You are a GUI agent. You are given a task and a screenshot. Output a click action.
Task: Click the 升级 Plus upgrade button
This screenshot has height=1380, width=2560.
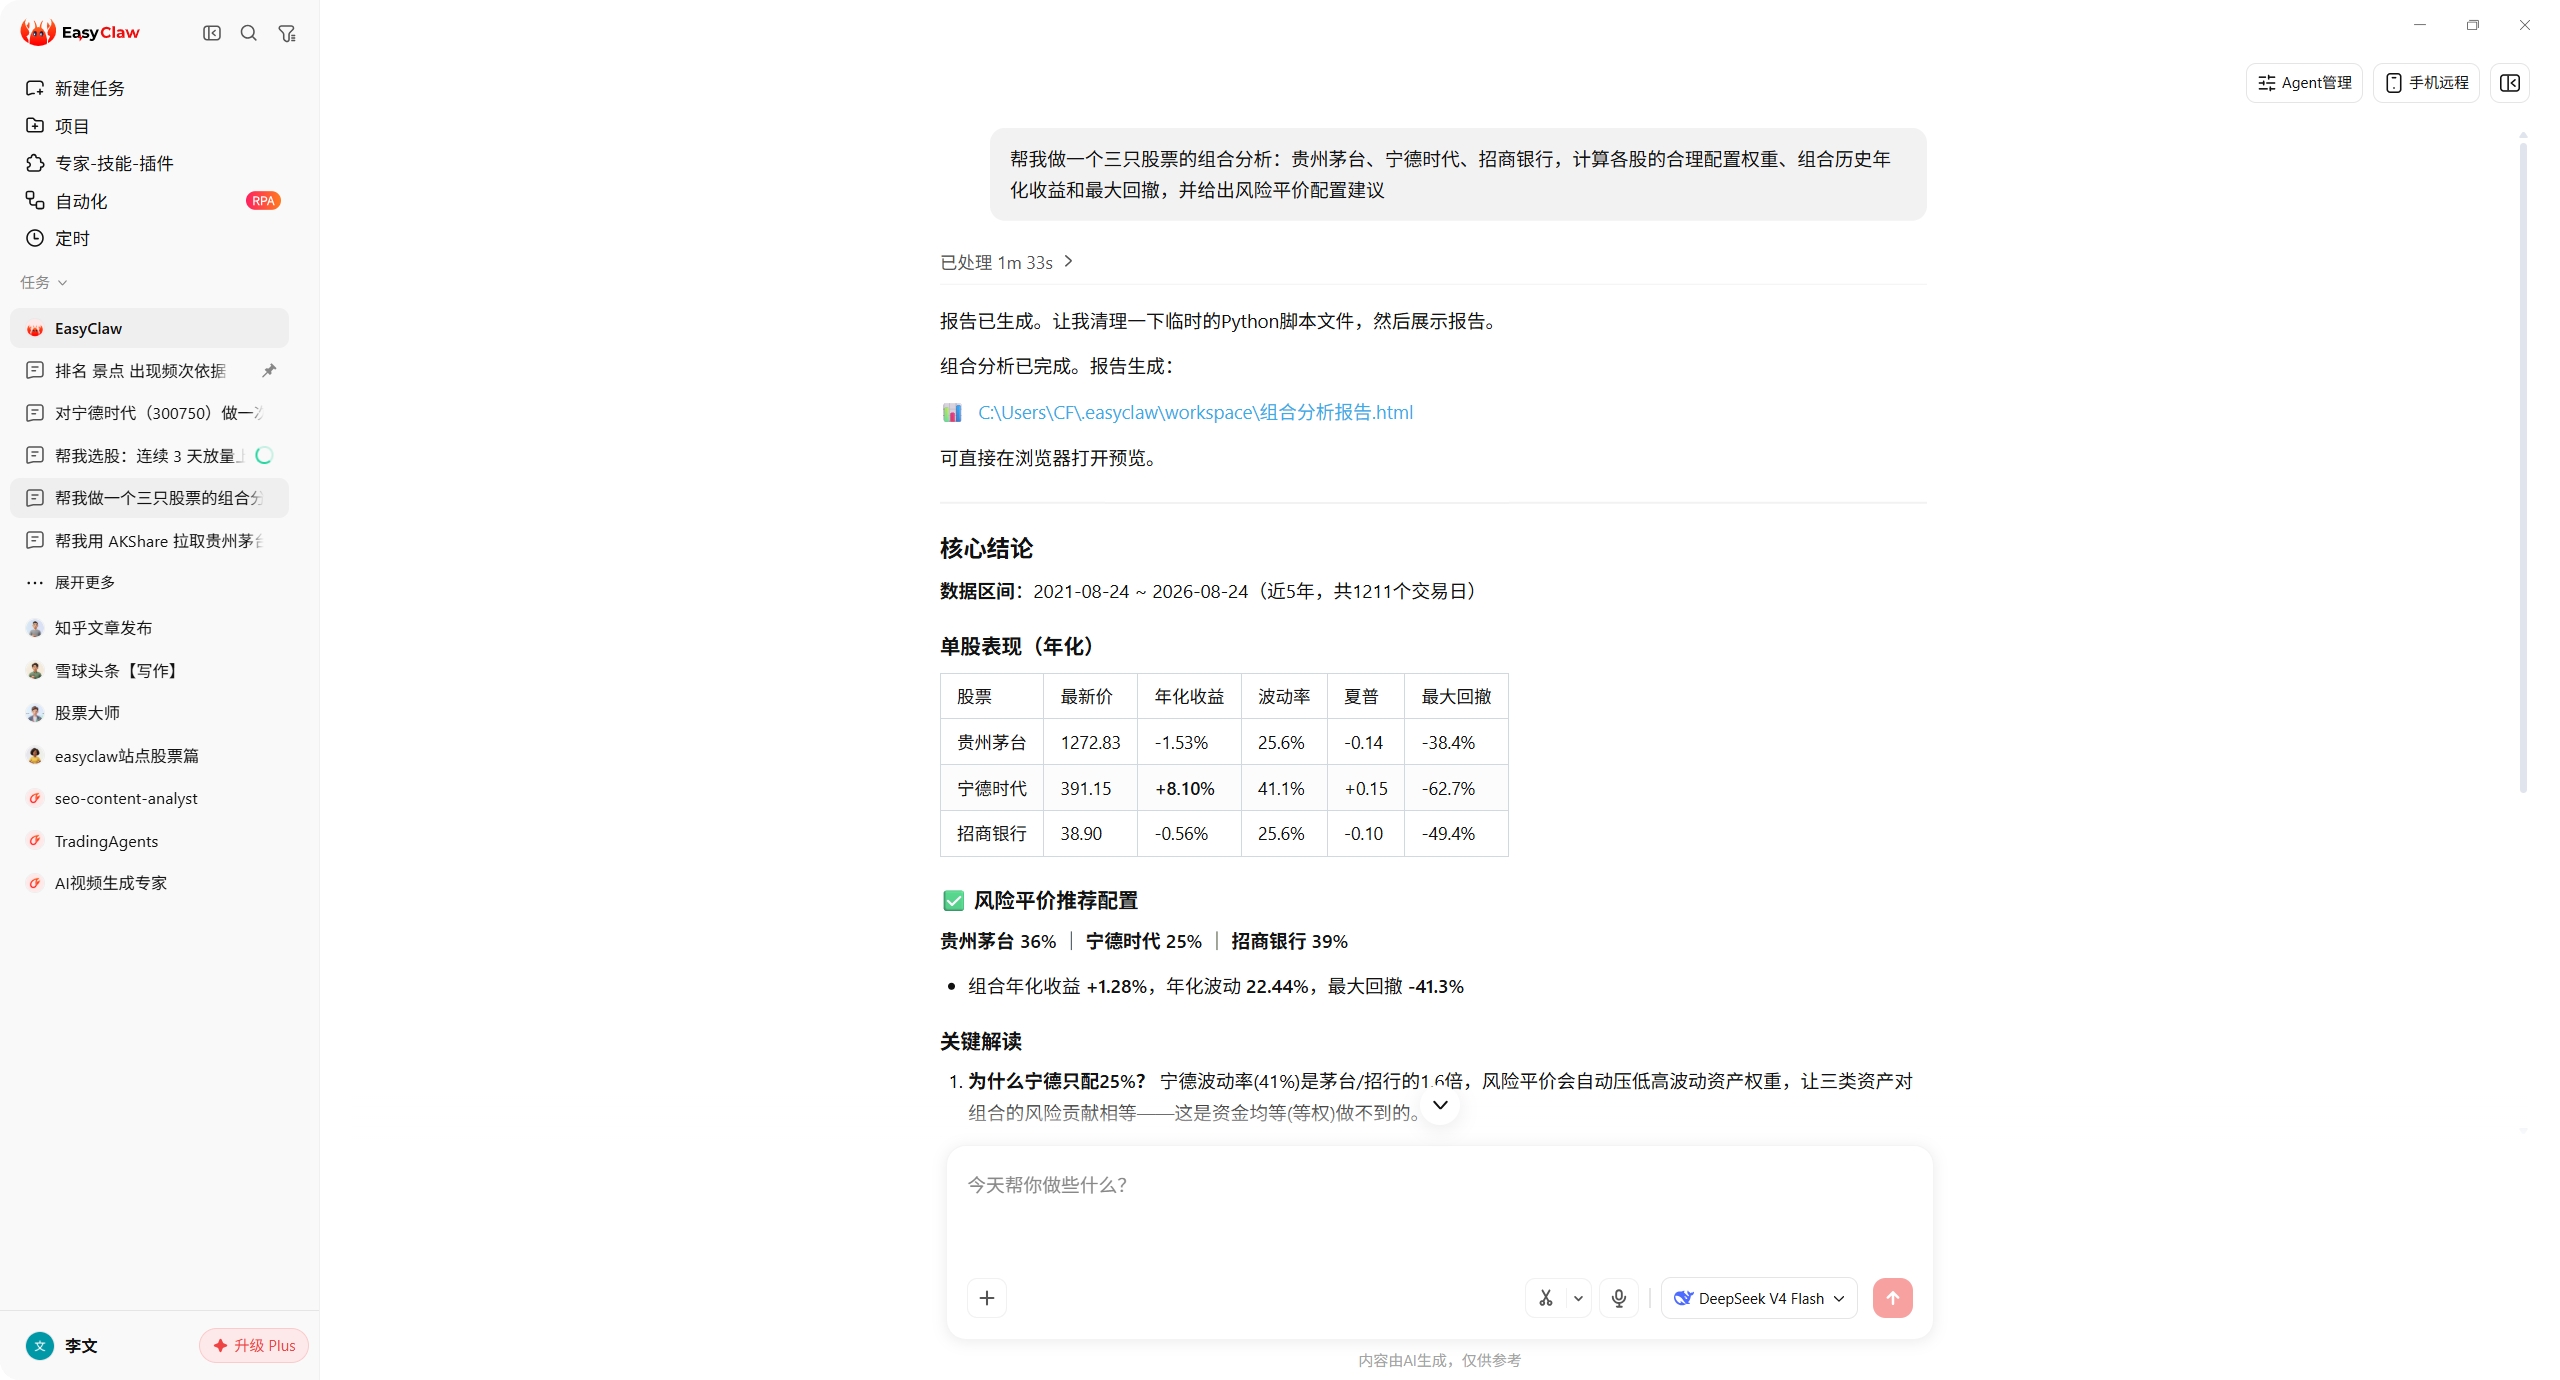254,1346
